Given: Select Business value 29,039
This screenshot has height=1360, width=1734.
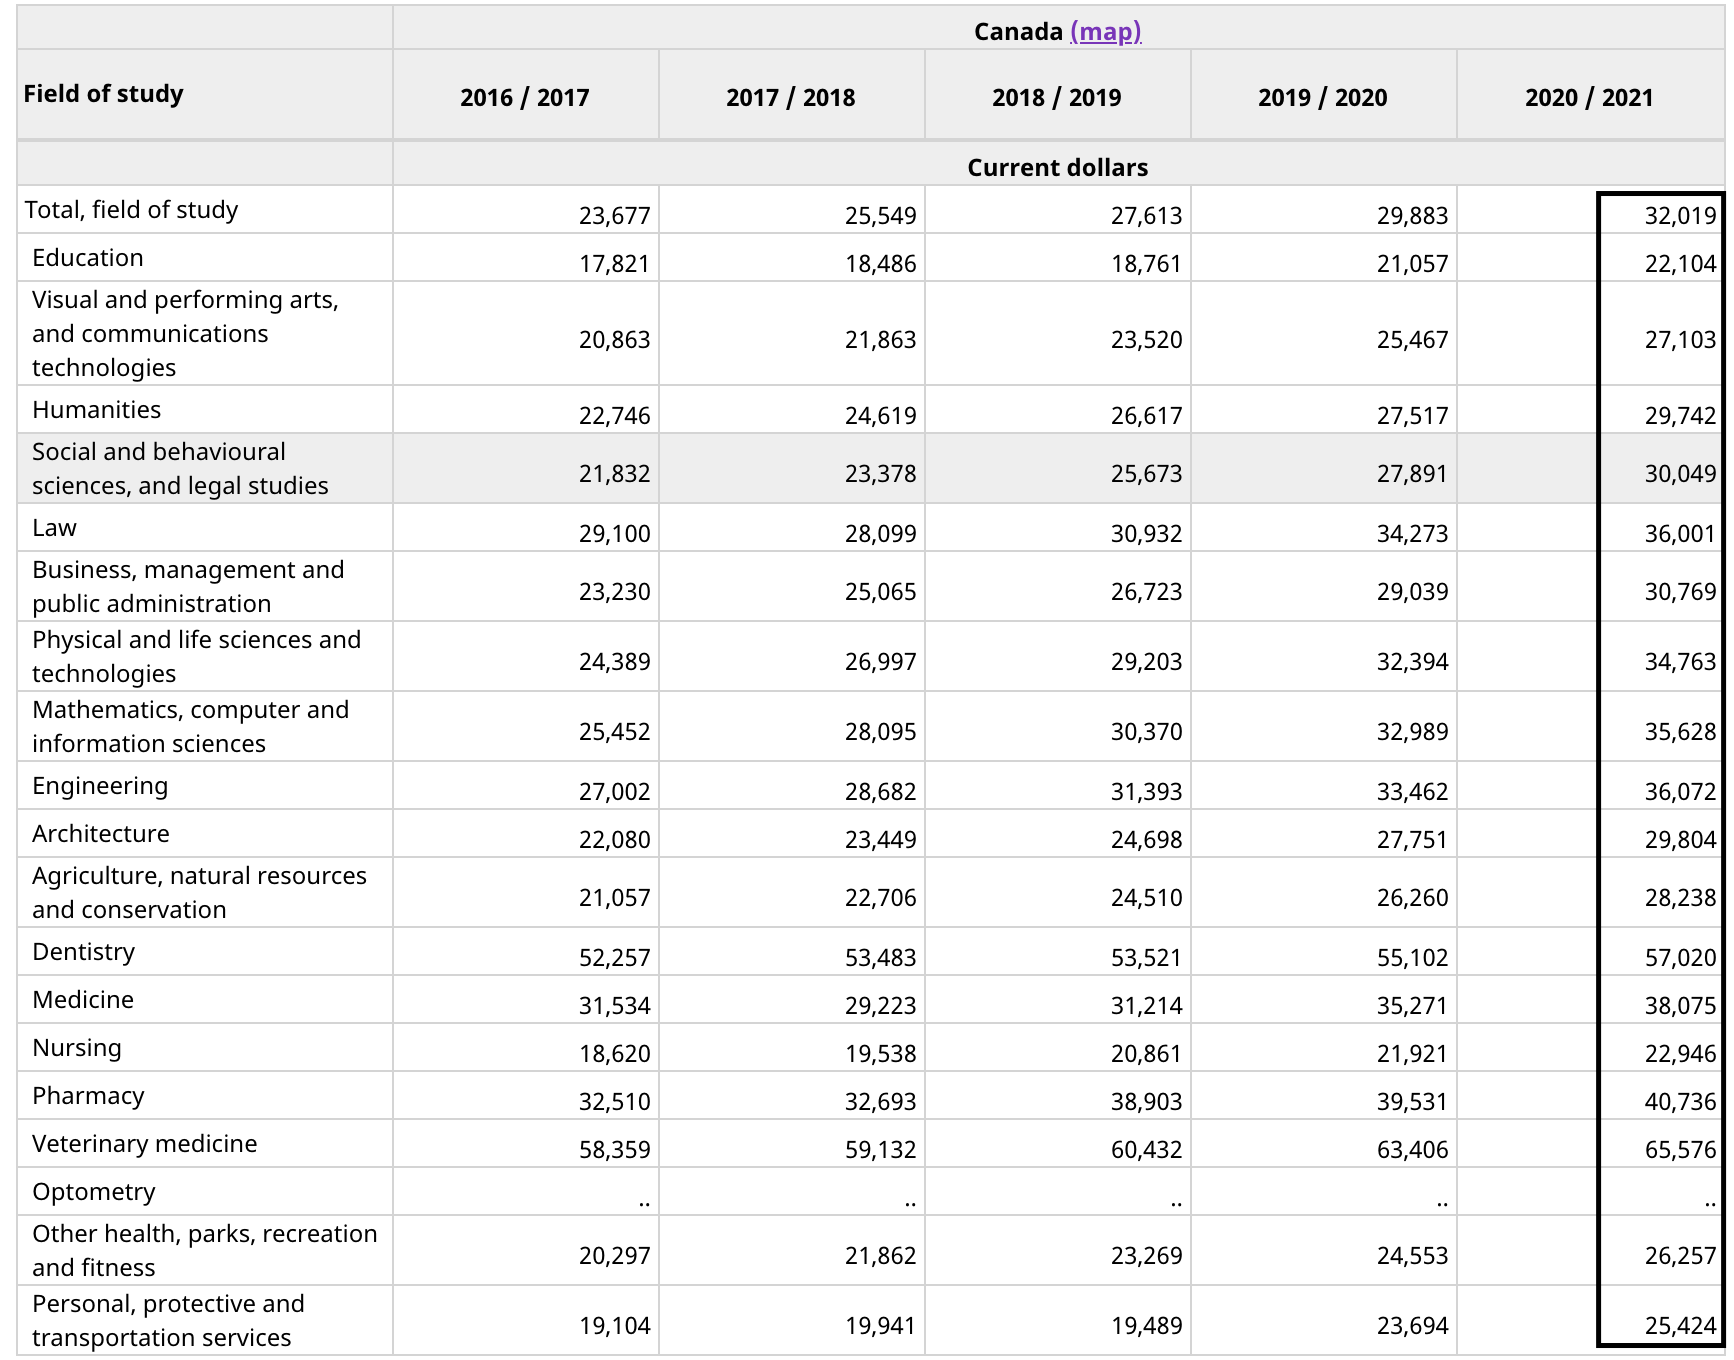Looking at the screenshot, I should point(1412,591).
